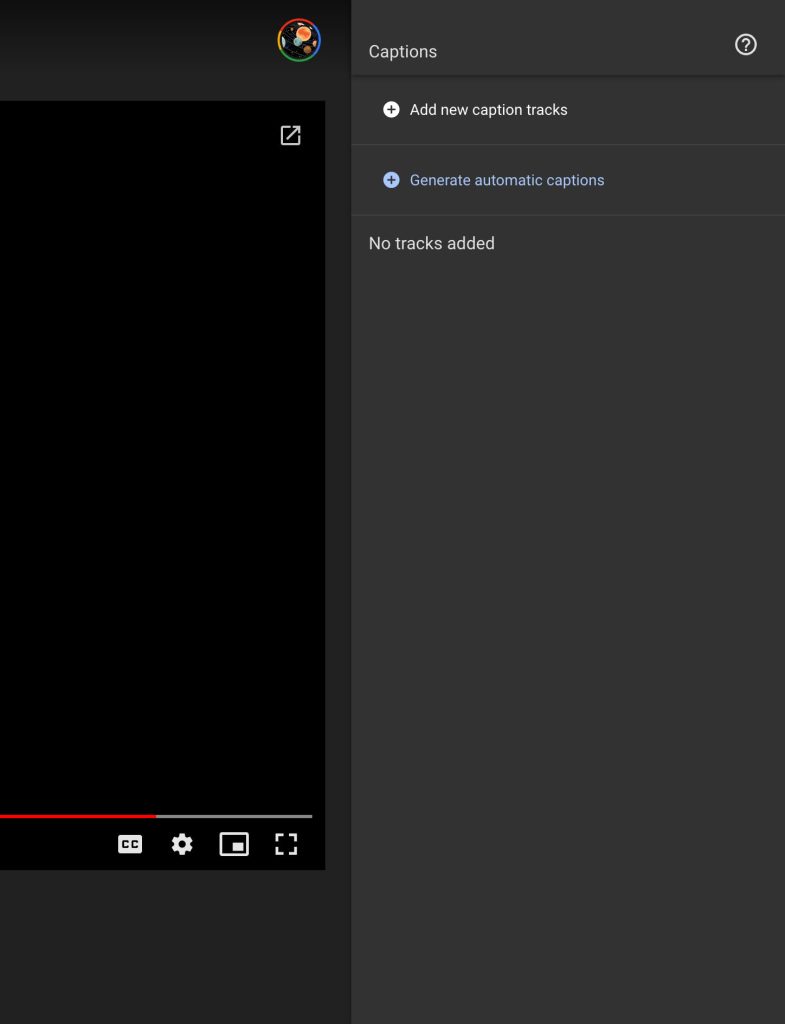This screenshot has width=785, height=1024.
Task: Click plus icon beside Add new caption tracks
Action: pyautogui.click(x=391, y=110)
